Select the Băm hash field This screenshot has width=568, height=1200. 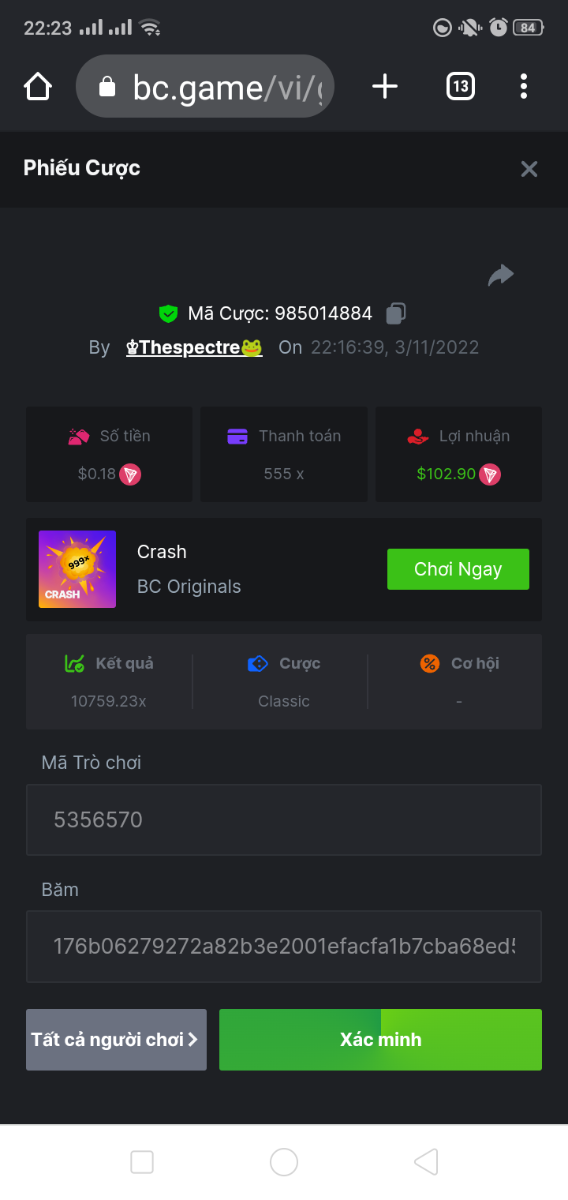284,946
